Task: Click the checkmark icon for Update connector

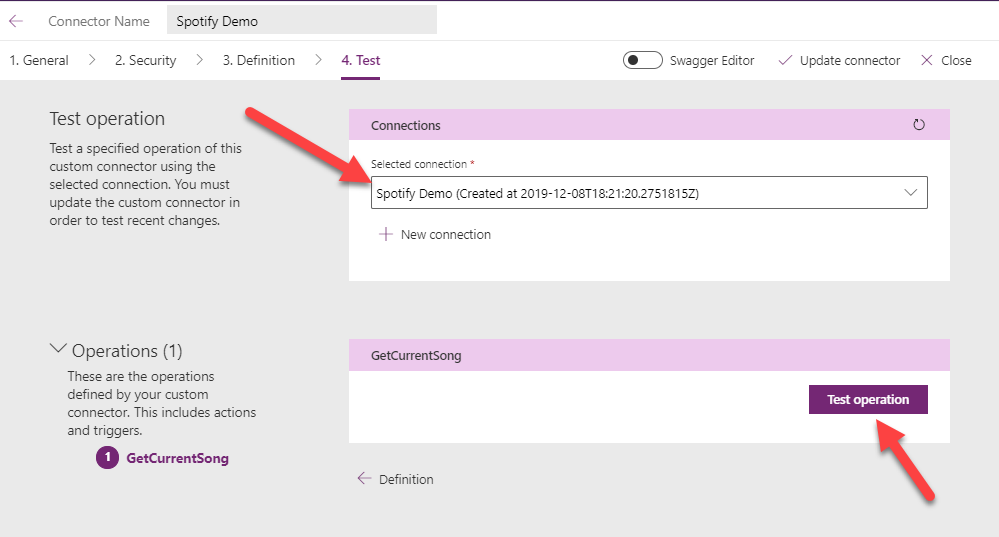Action: pyautogui.click(x=785, y=60)
